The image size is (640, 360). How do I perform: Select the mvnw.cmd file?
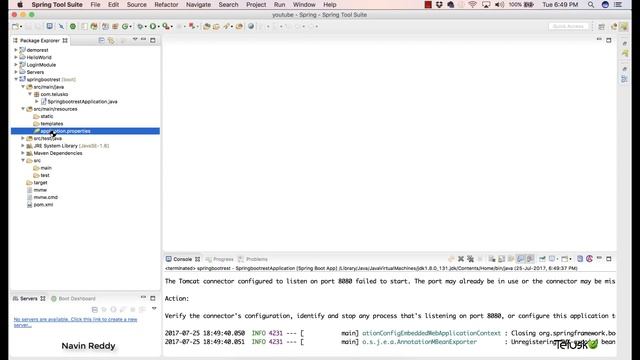pos(45,197)
